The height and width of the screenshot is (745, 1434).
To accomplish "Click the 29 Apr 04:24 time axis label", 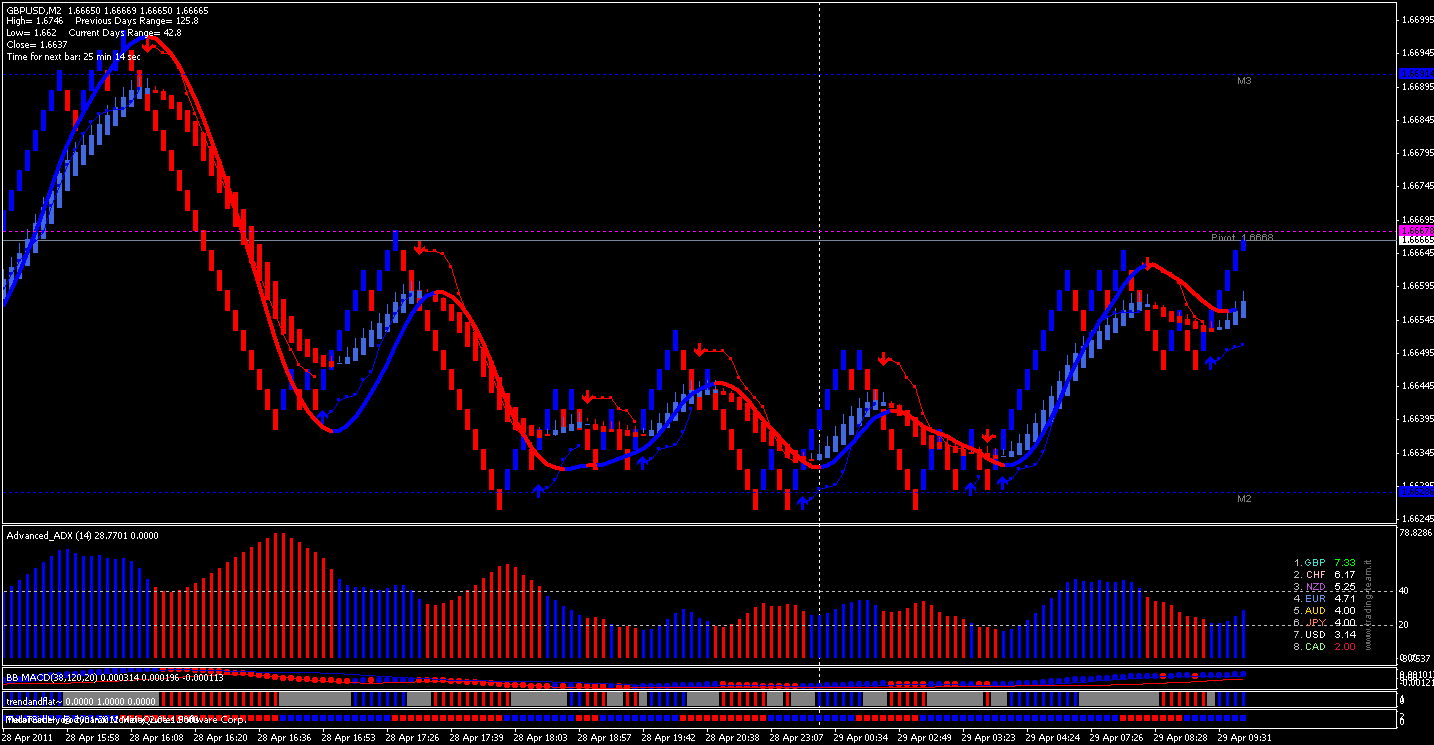I will (x=1055, y=738).
